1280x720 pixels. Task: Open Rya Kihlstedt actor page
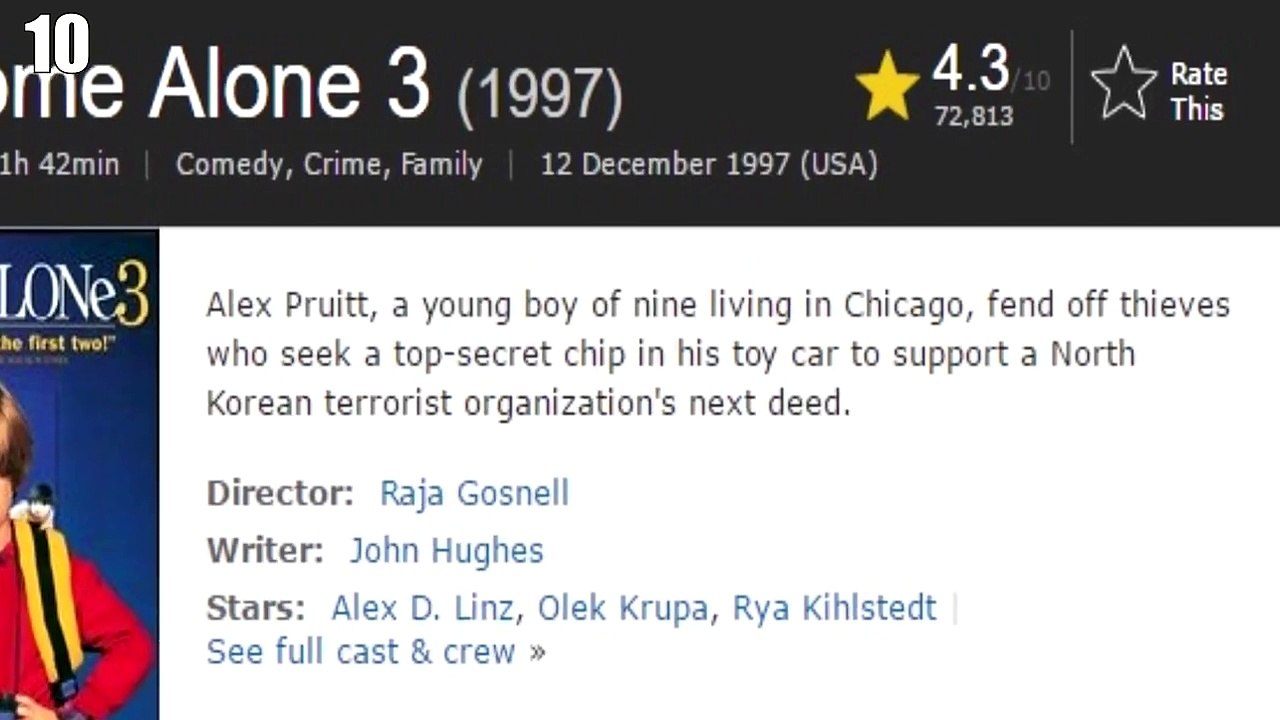pyautogui.click(x=835, y=607)
